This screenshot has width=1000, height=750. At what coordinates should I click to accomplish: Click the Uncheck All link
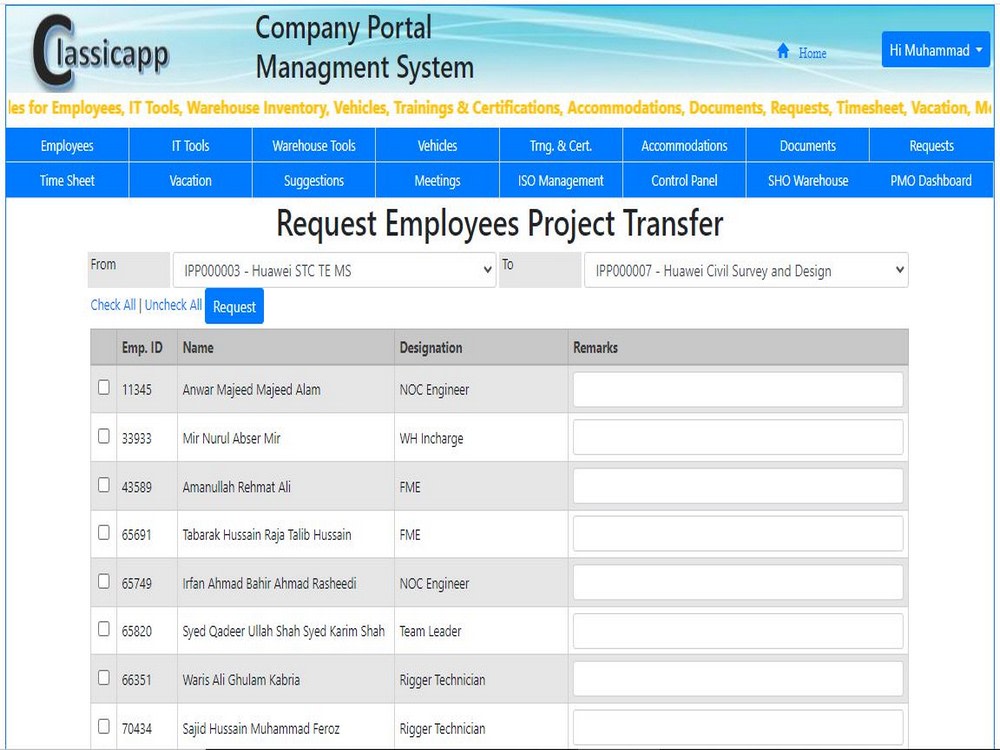coord(173,305)
